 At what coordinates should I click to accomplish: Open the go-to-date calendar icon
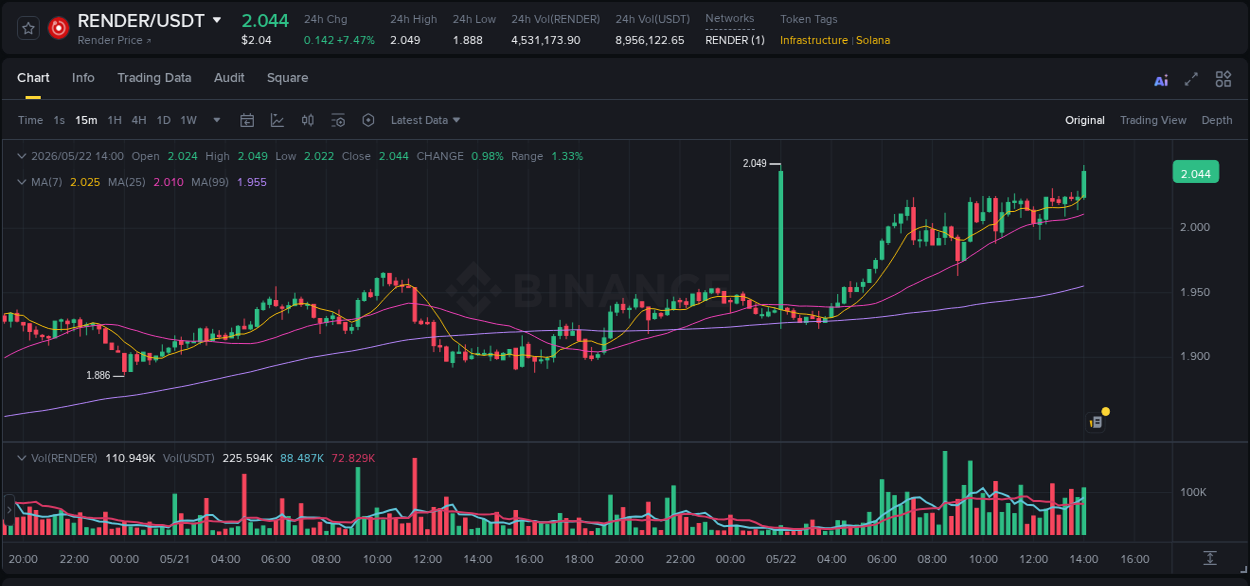point(247,120)
